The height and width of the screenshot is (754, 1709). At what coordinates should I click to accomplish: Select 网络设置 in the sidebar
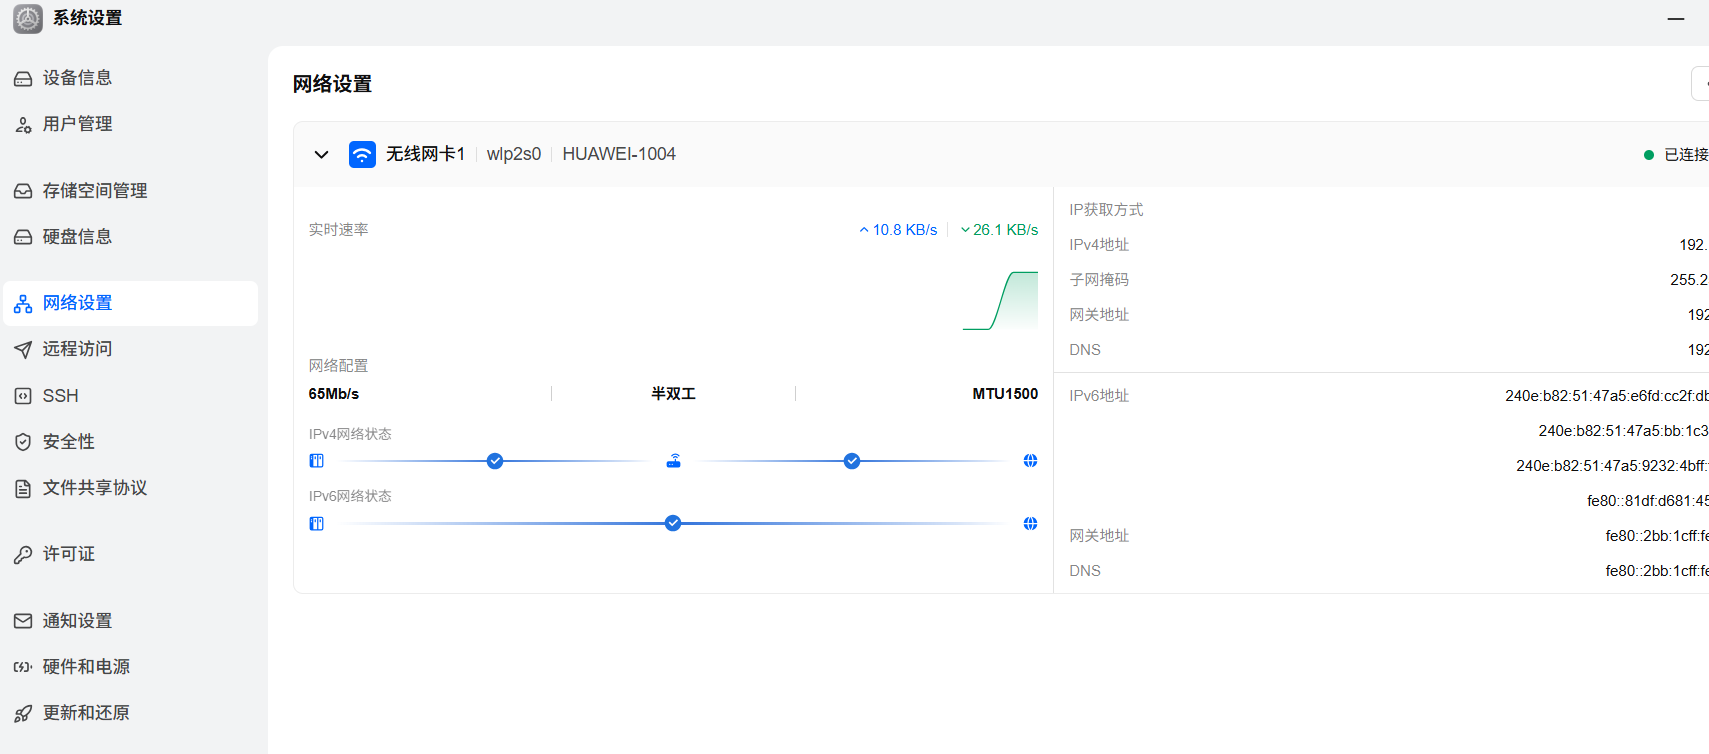pos(131,303)
